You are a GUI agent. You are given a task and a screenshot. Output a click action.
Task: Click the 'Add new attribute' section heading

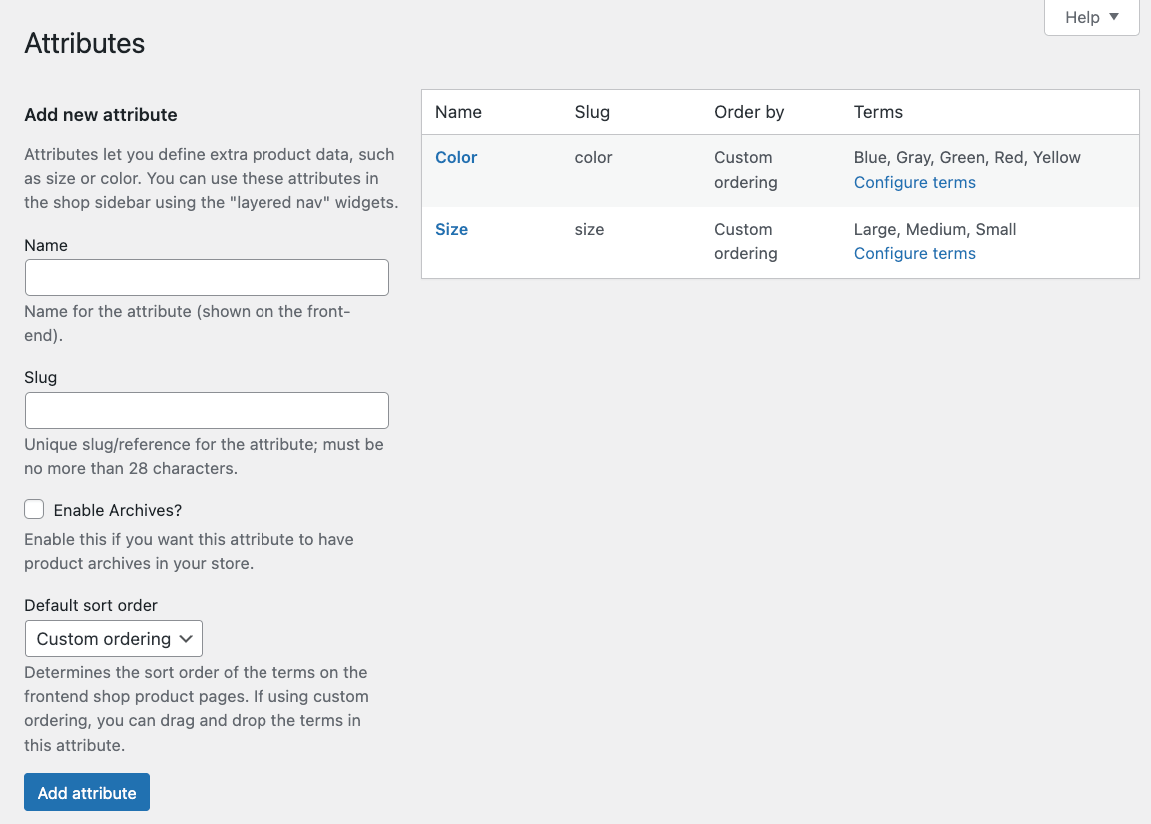(101, 115)
